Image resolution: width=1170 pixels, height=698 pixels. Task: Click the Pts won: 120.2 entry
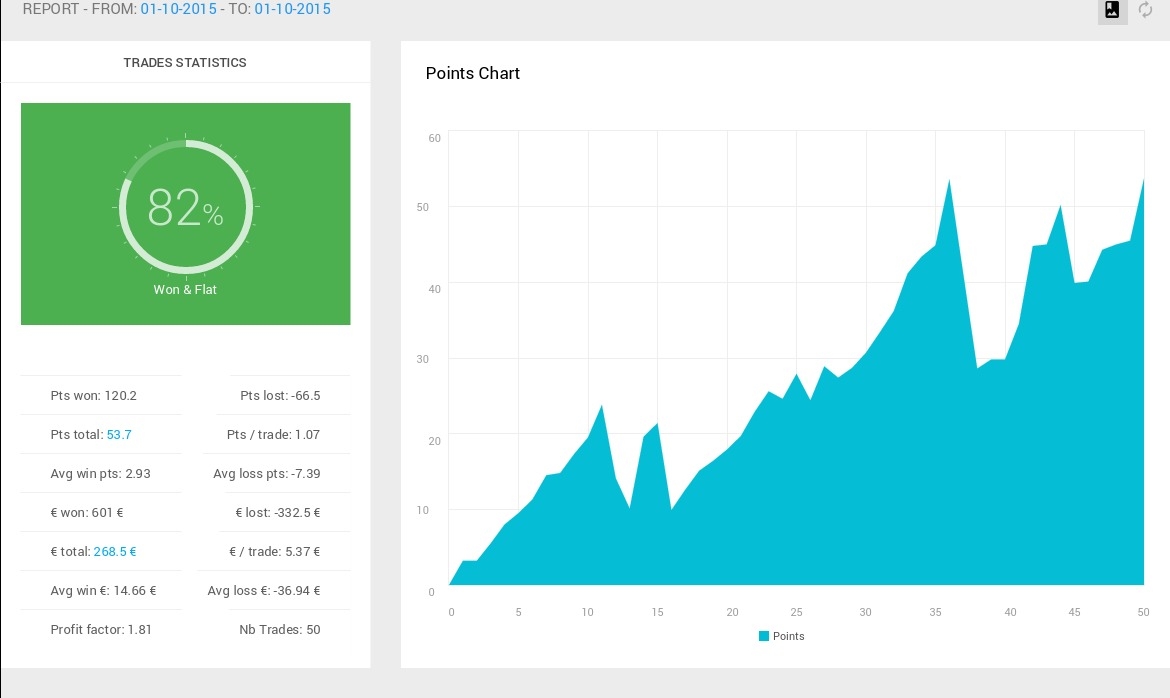(93, 396)
